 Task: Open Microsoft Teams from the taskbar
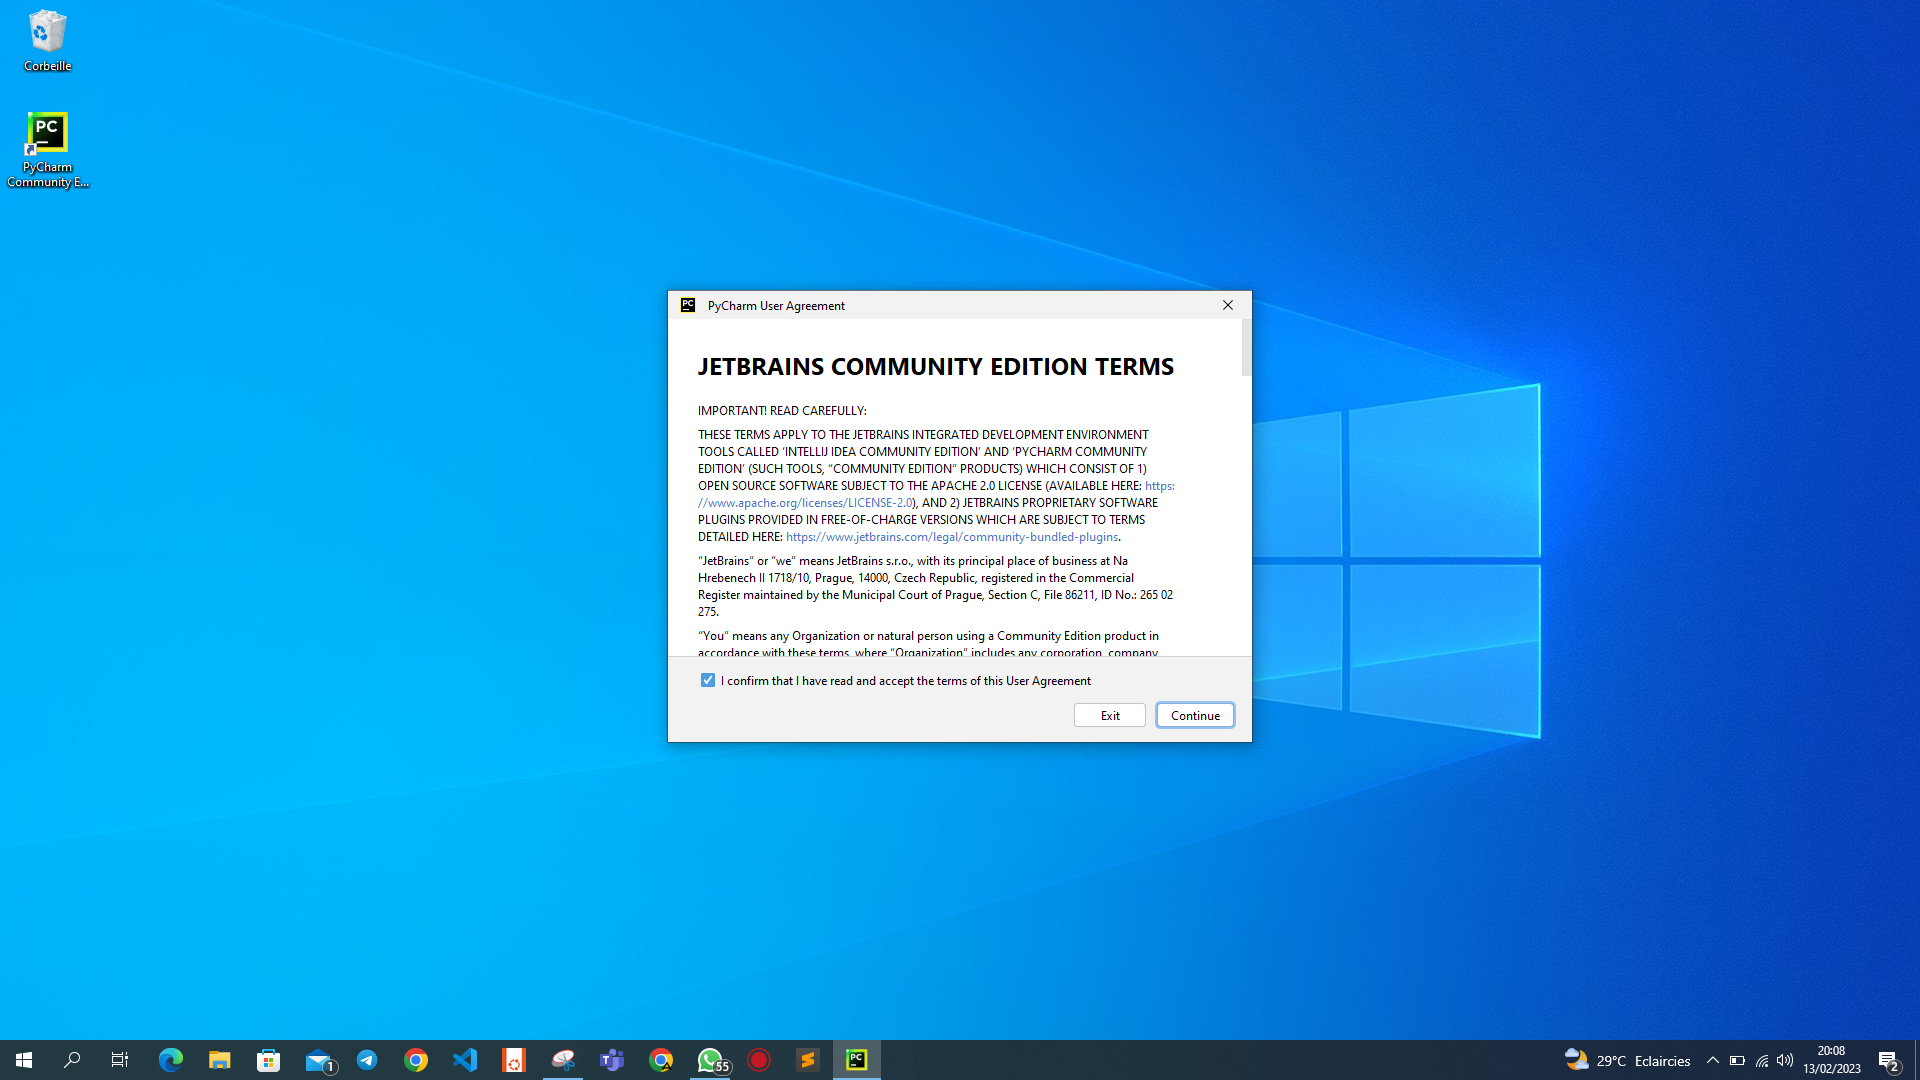click(x=612, y=1060)
